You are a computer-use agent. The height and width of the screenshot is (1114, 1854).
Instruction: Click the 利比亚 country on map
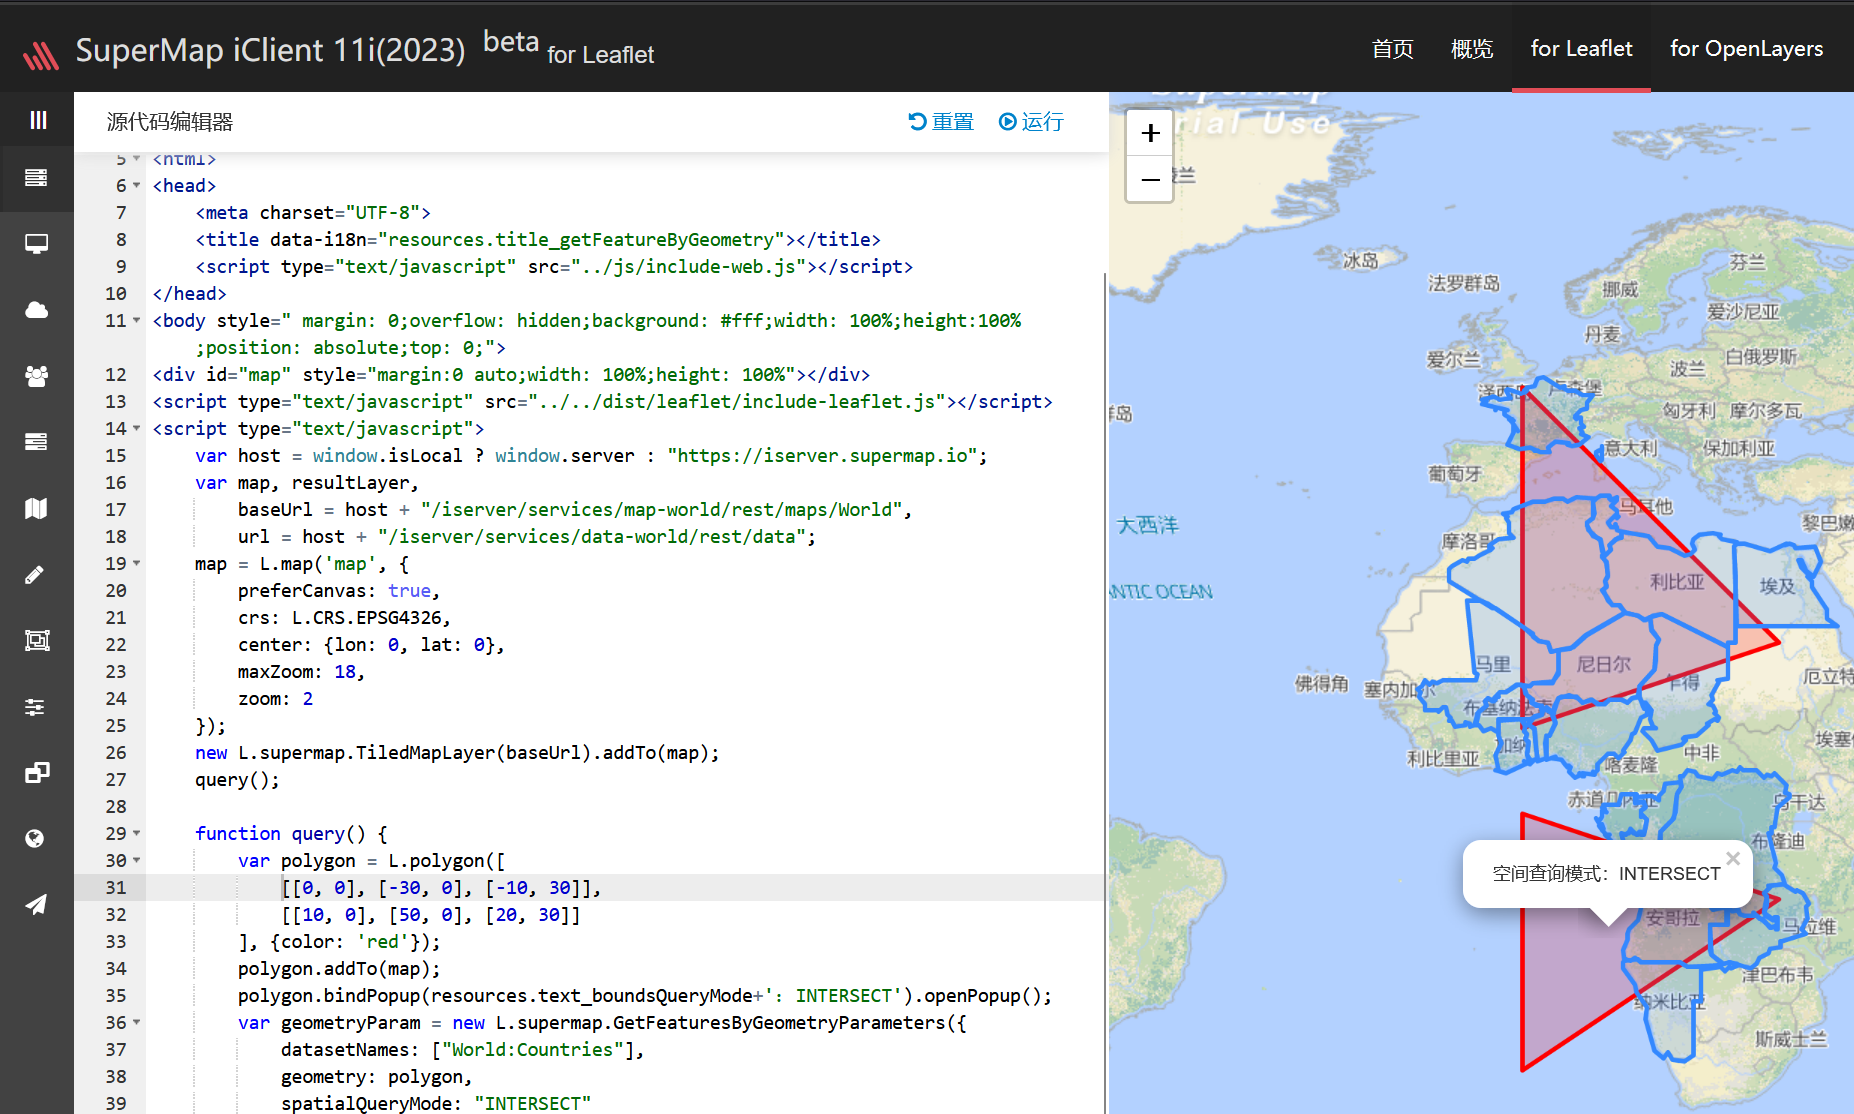coord(1676,582)
